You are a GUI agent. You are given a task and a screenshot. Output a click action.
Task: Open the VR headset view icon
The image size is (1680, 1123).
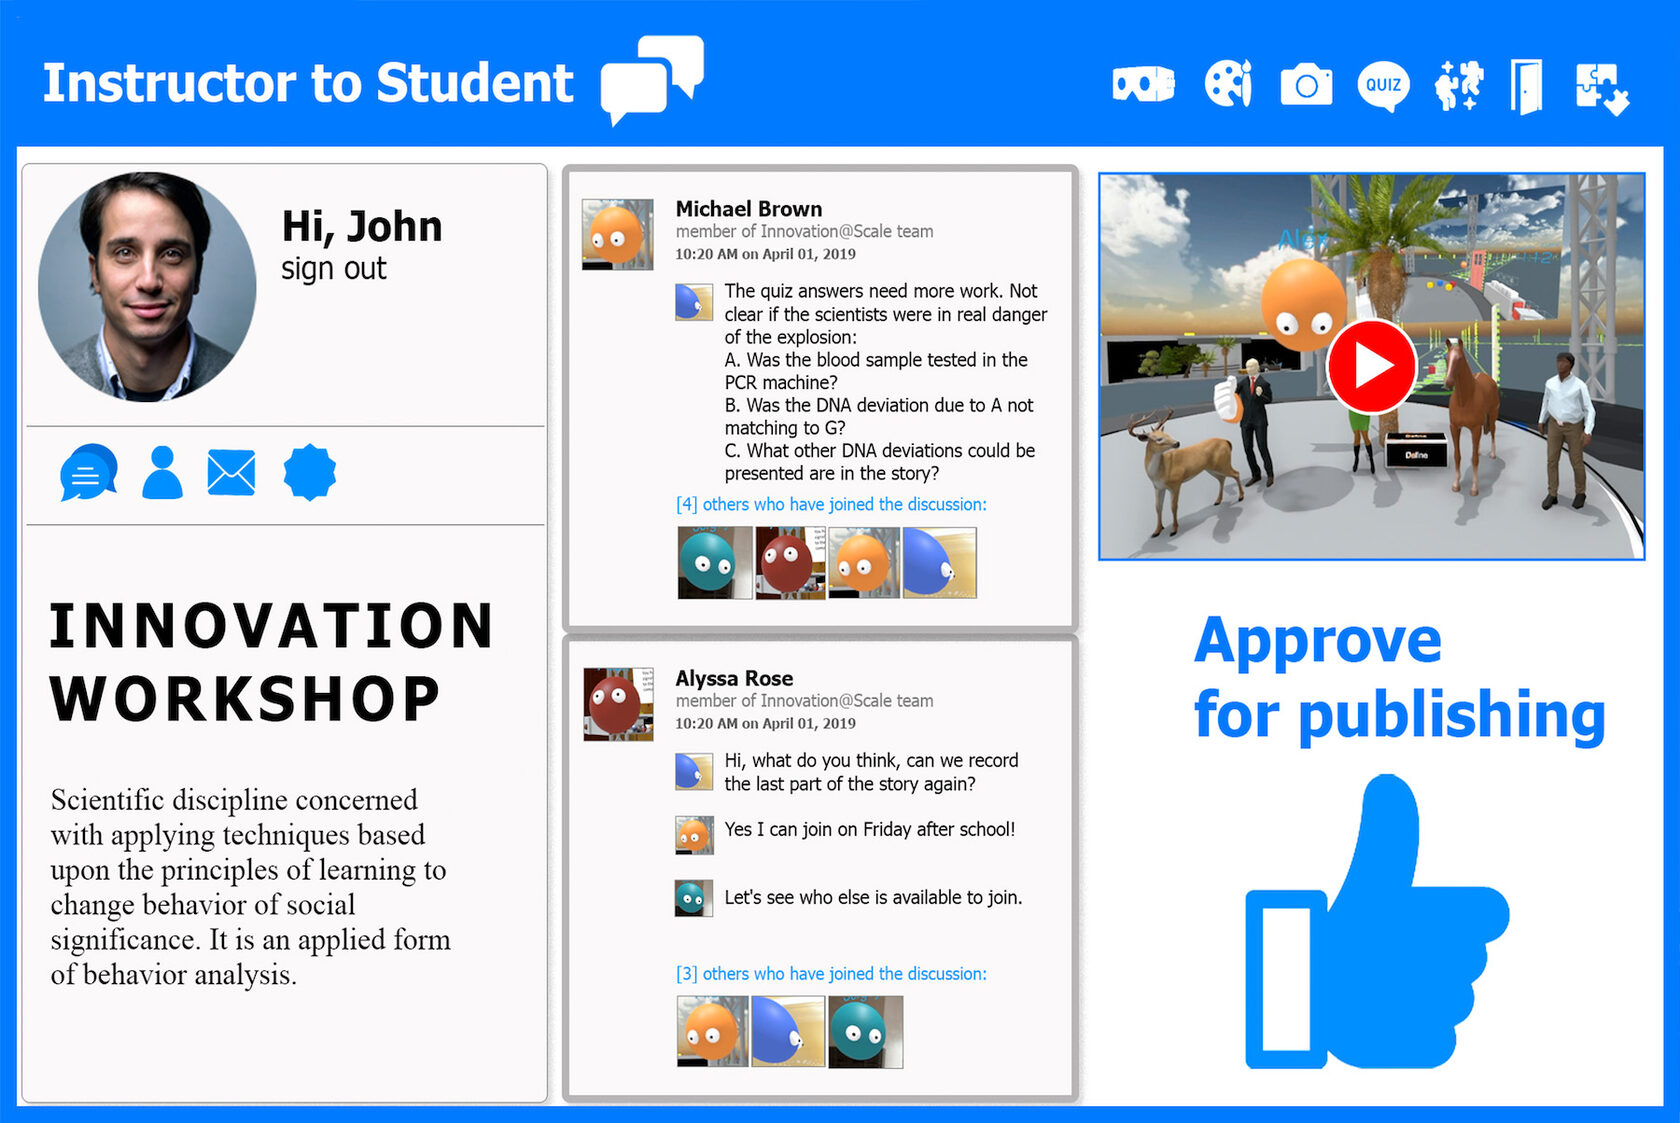click(1143, 84)
